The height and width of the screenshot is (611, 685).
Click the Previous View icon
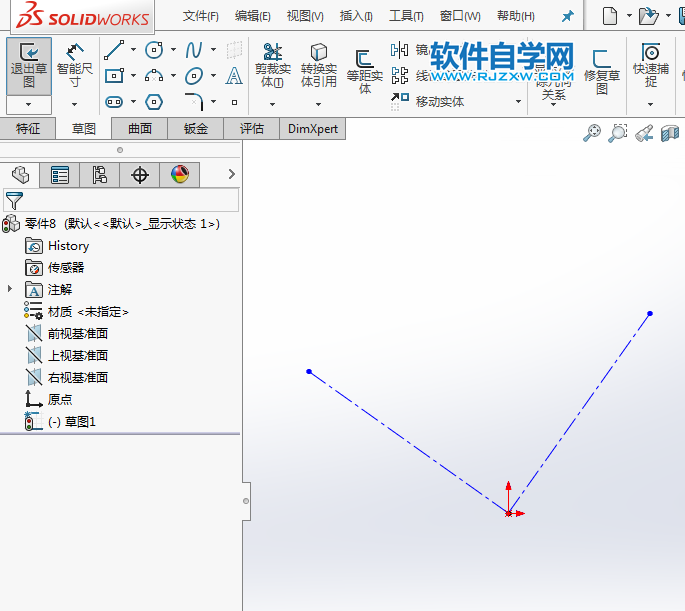click(644, 133)
